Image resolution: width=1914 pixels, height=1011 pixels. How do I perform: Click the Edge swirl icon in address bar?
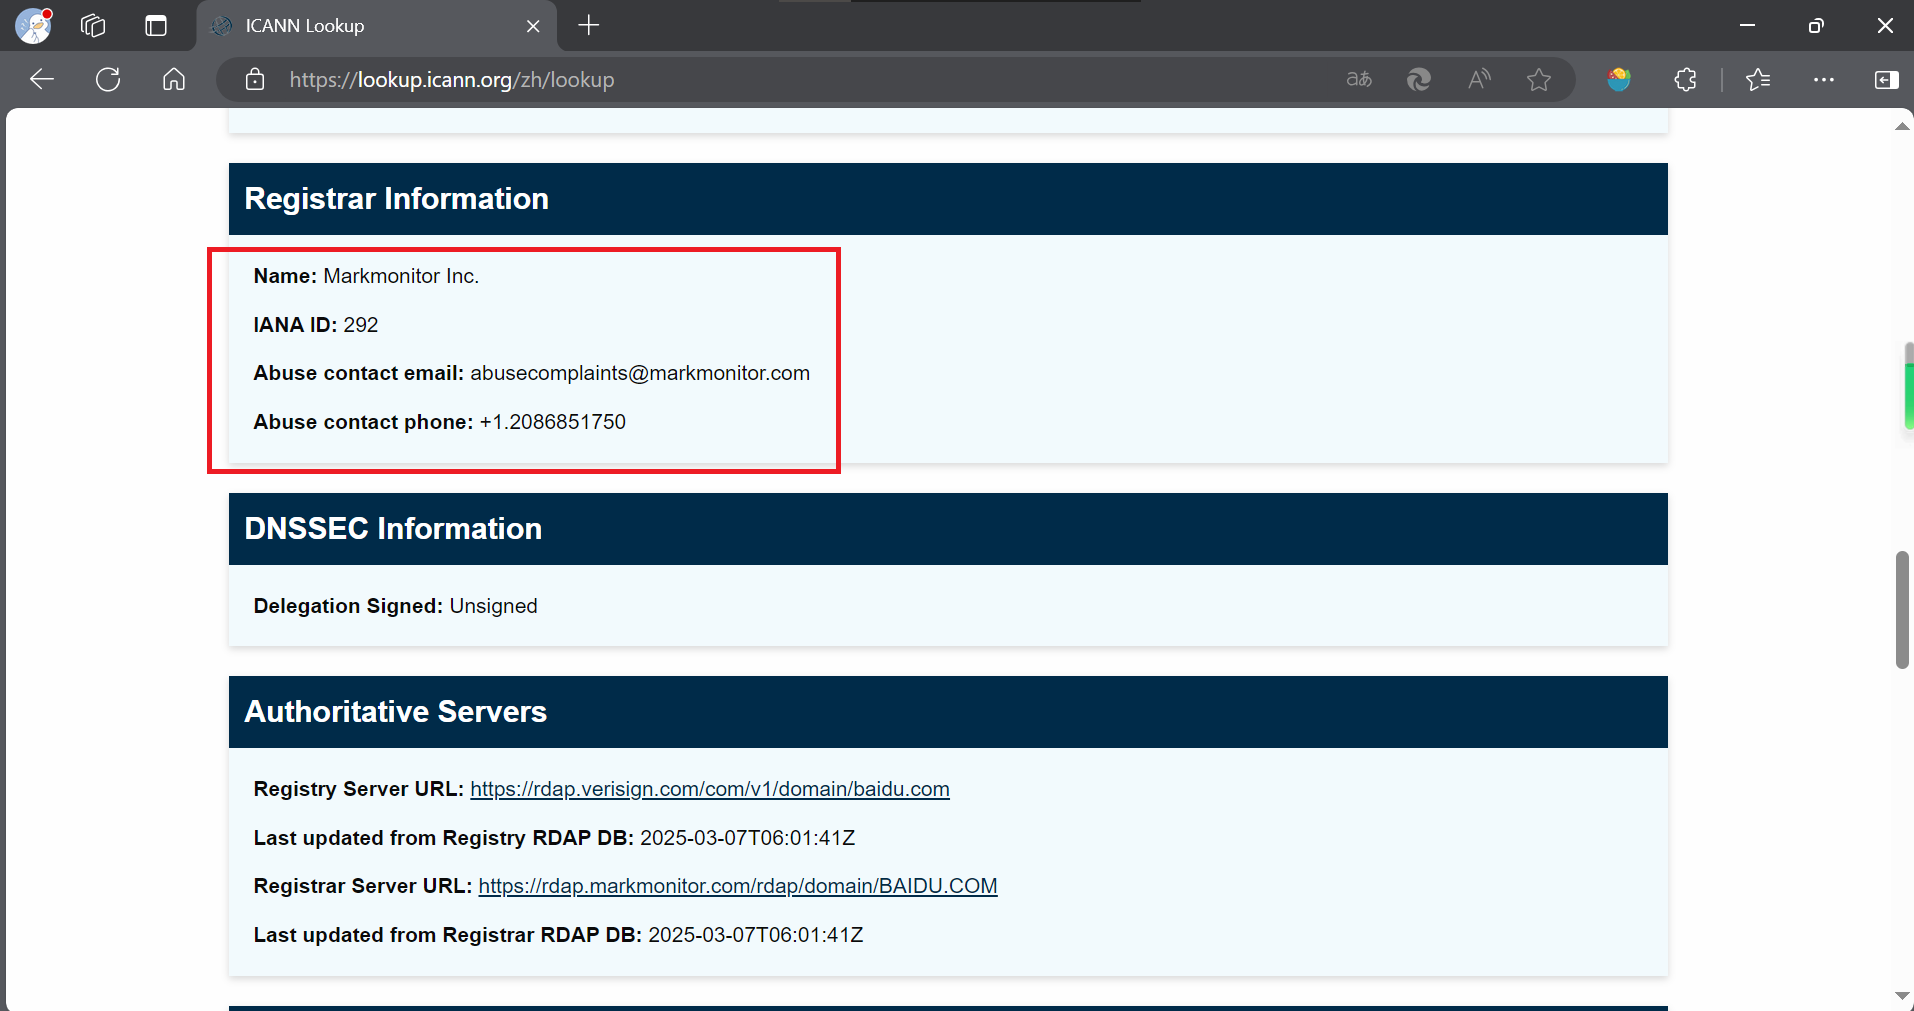pyautogui.click(x=1419, y=80)
